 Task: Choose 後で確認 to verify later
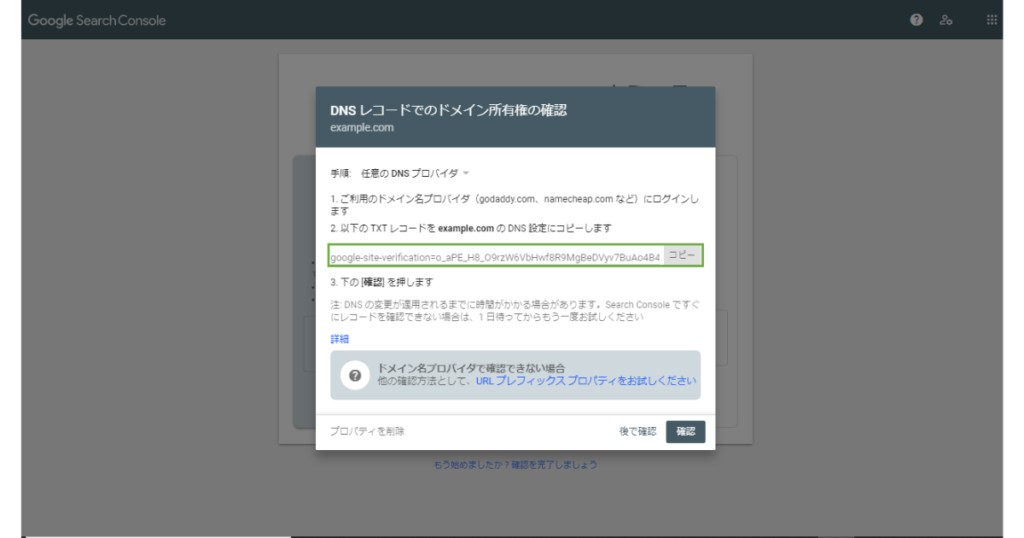(637, 432)
